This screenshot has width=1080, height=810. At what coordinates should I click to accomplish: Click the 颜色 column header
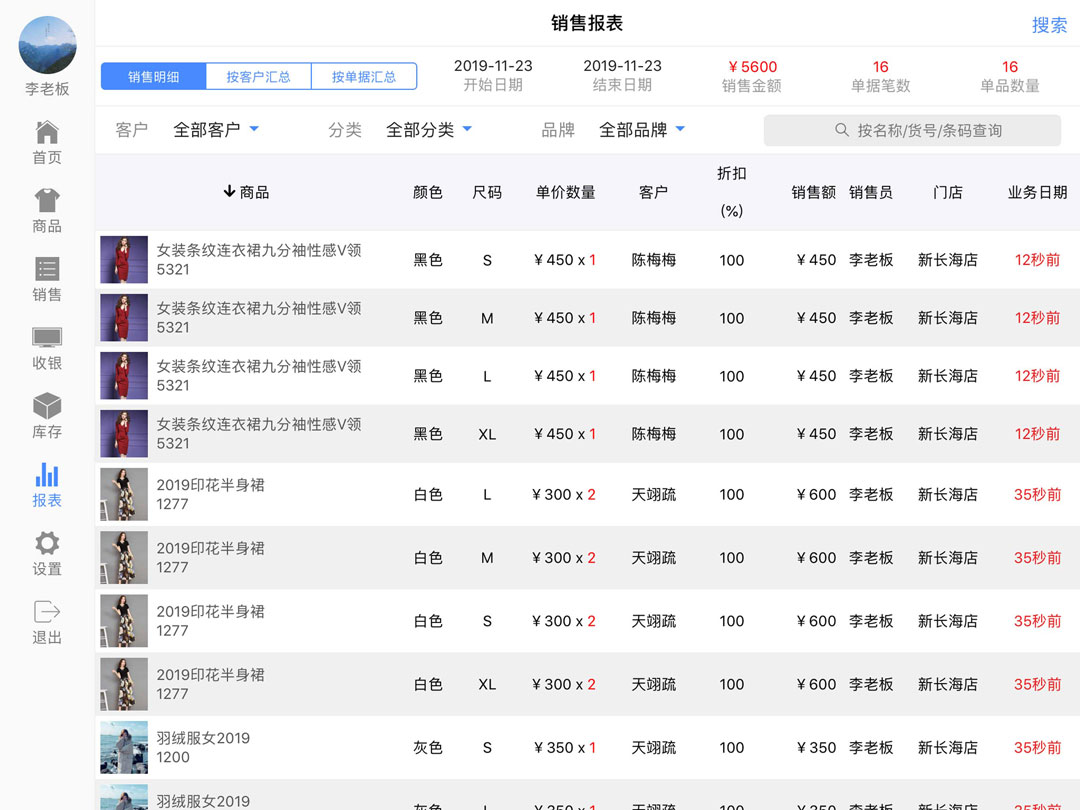(428, 192)
